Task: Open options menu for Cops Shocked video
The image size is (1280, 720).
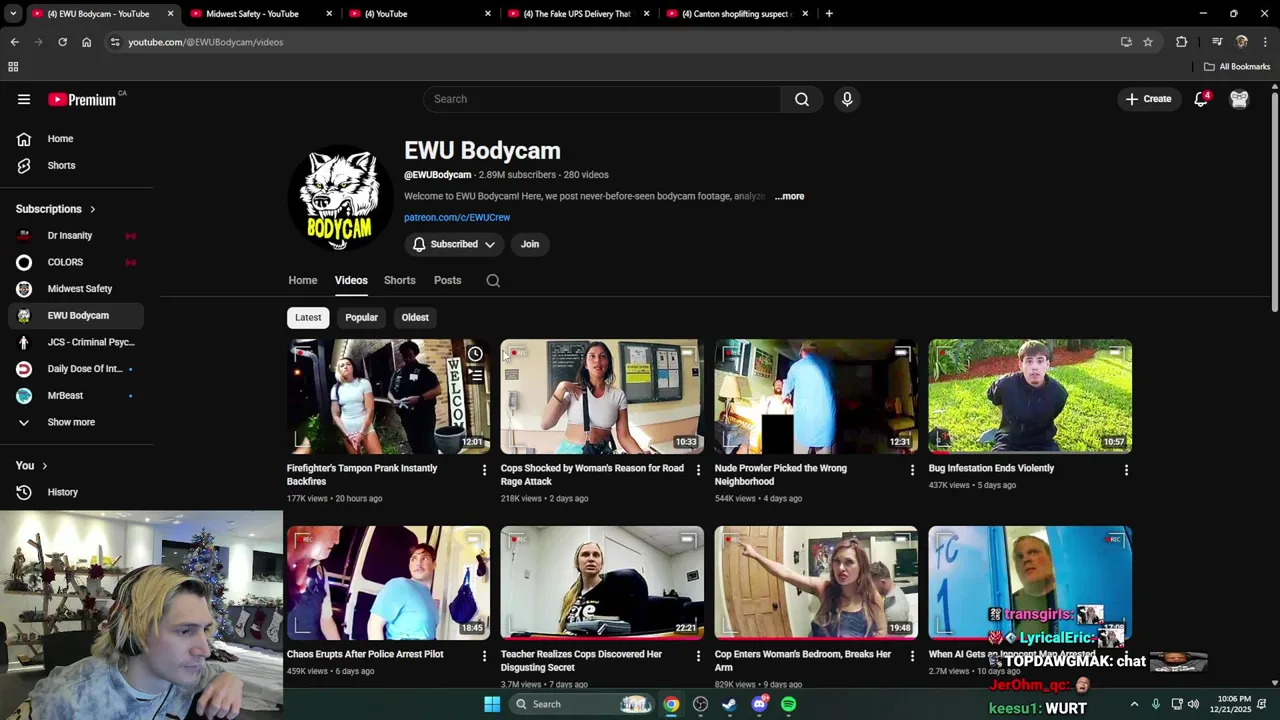Action: click(698, 470)
